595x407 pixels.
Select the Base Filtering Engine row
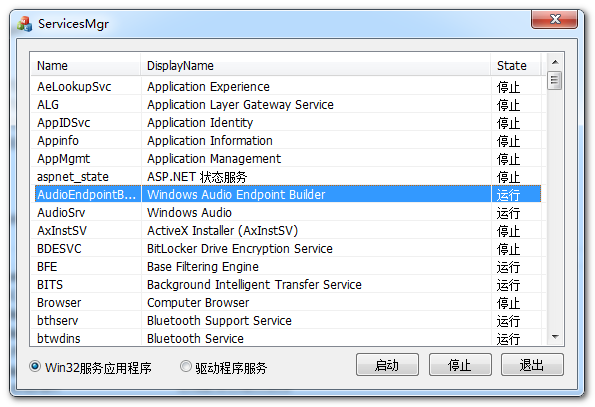pos(288,267)
